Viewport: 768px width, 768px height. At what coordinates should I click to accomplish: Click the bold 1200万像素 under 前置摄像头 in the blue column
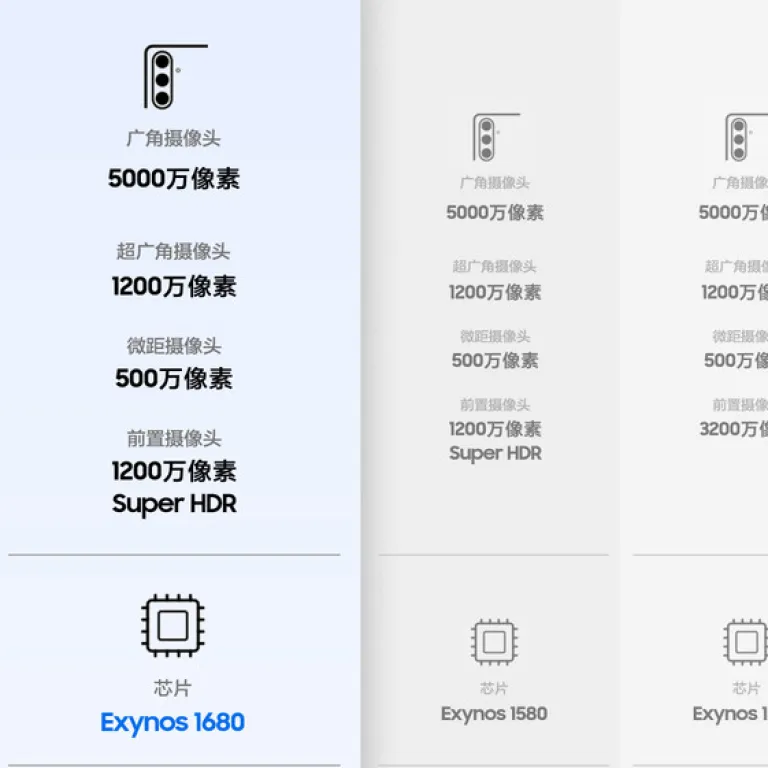(174, 471)
